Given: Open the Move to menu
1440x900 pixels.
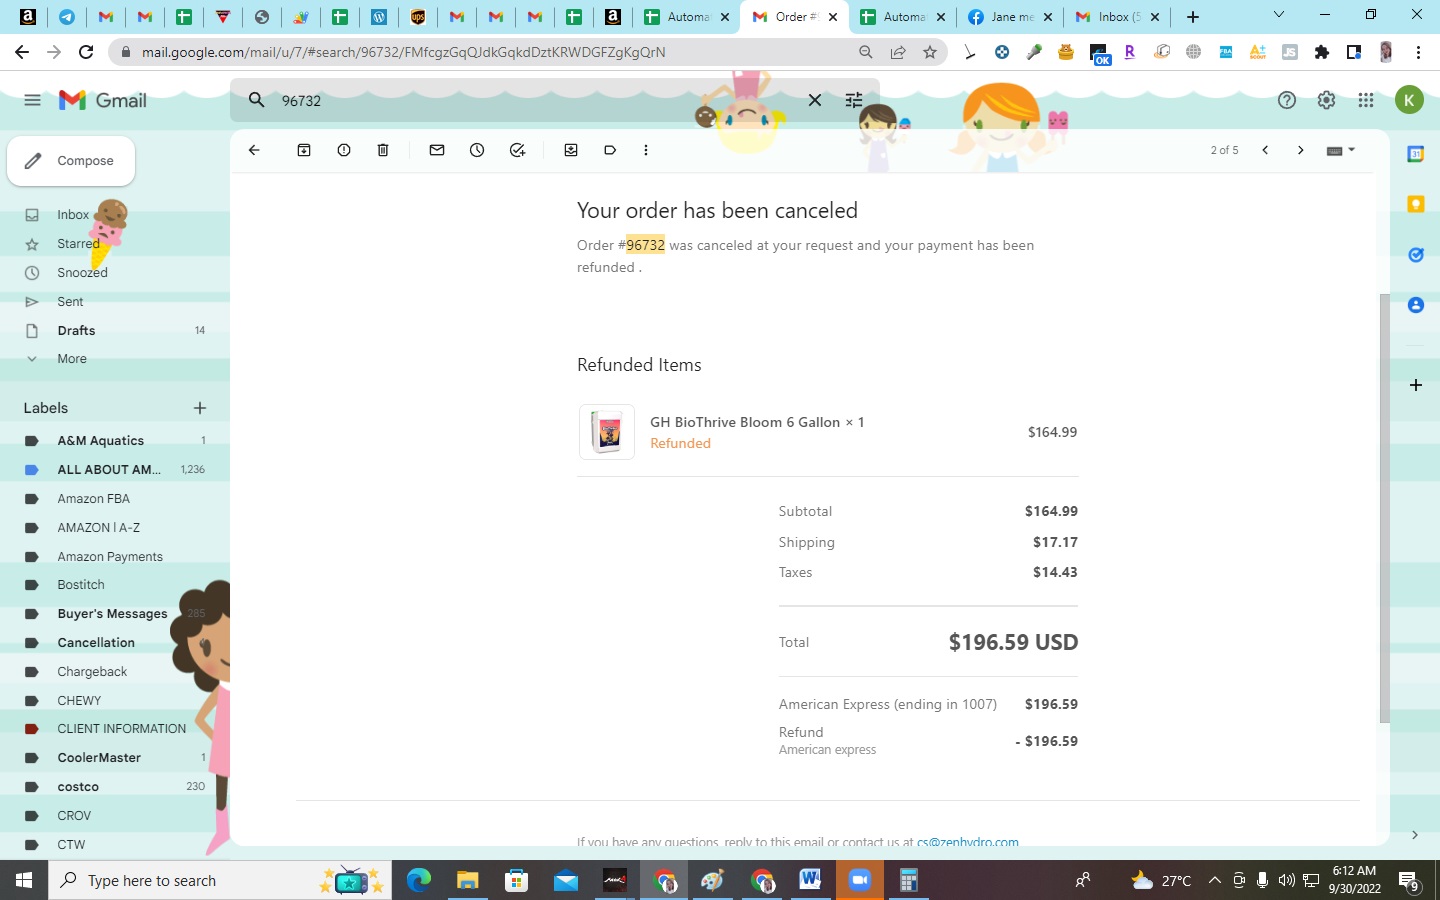Looking at the screenshot, I should click(x=571, y=150).
